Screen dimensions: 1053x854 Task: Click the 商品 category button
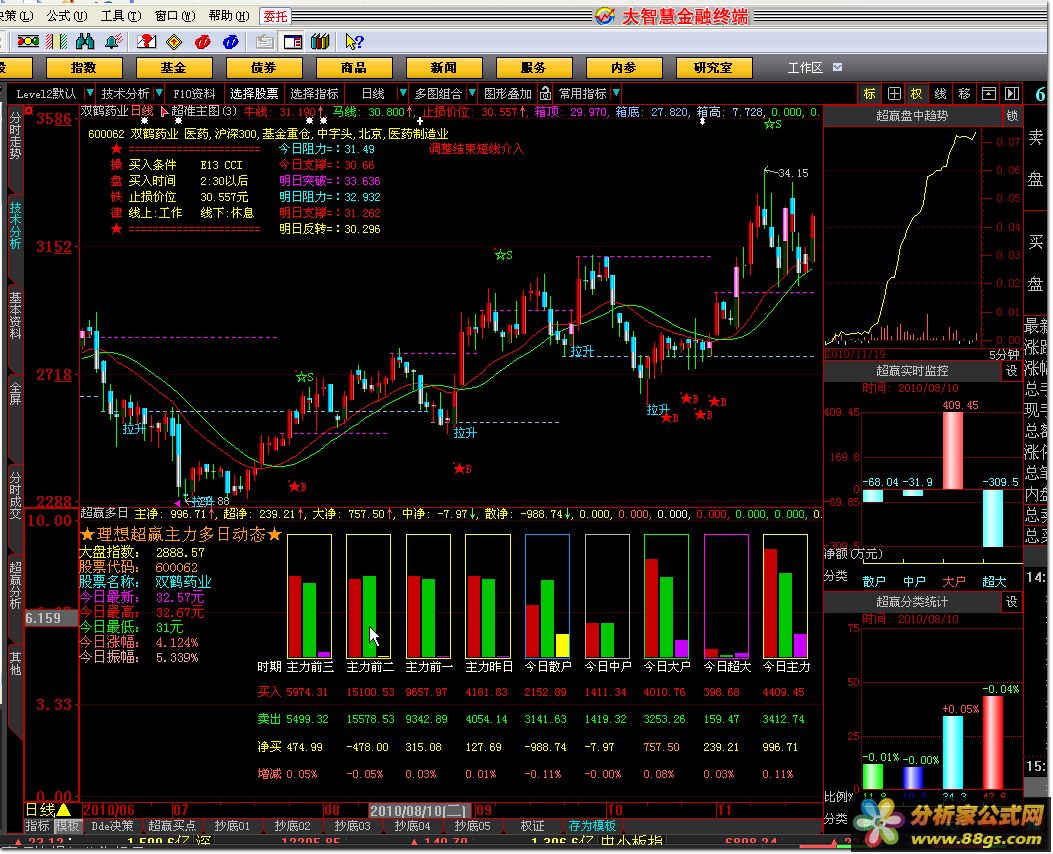pos(353,67)
